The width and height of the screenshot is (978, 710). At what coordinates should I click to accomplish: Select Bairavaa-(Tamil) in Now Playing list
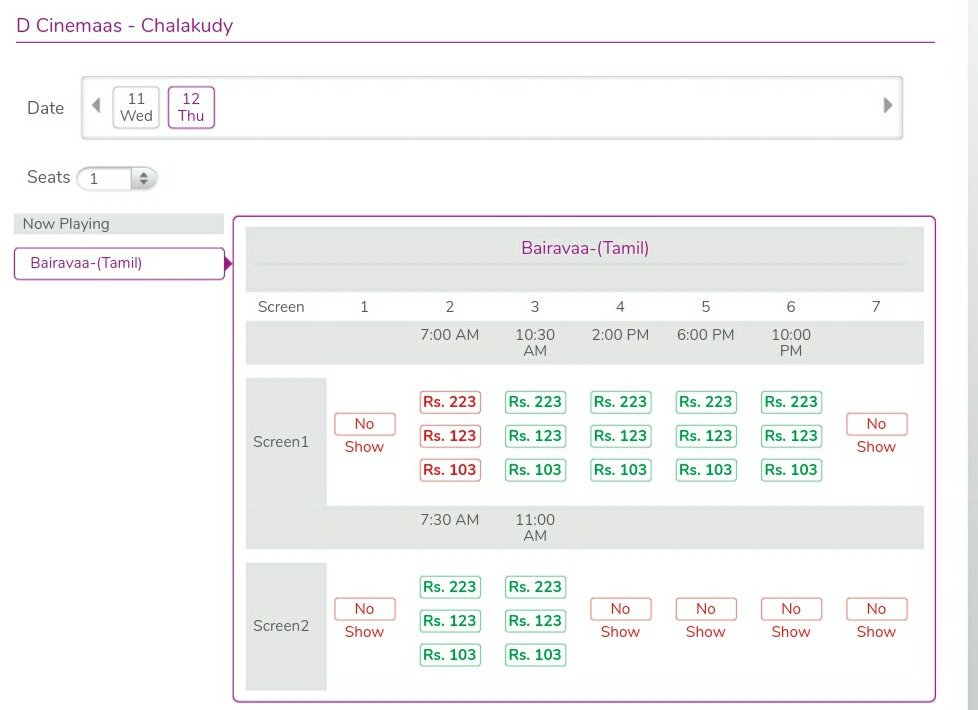click(x=119, y=263)
